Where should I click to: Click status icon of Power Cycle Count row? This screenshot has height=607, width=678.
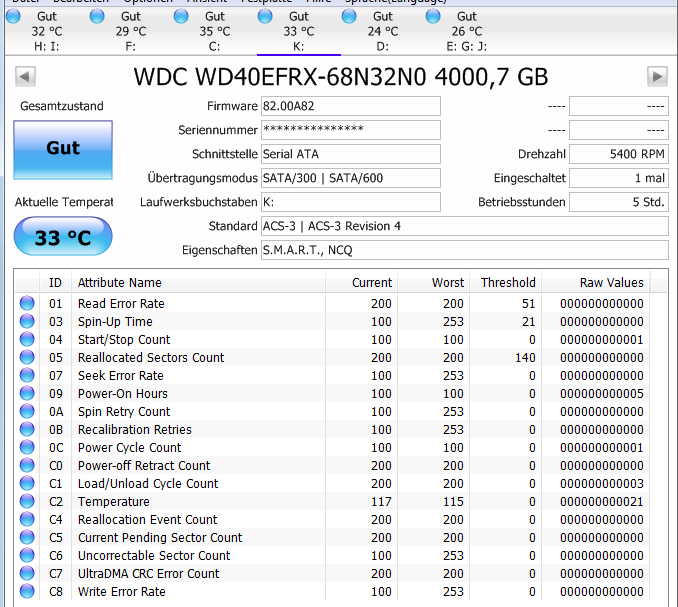tap(27, 447)
